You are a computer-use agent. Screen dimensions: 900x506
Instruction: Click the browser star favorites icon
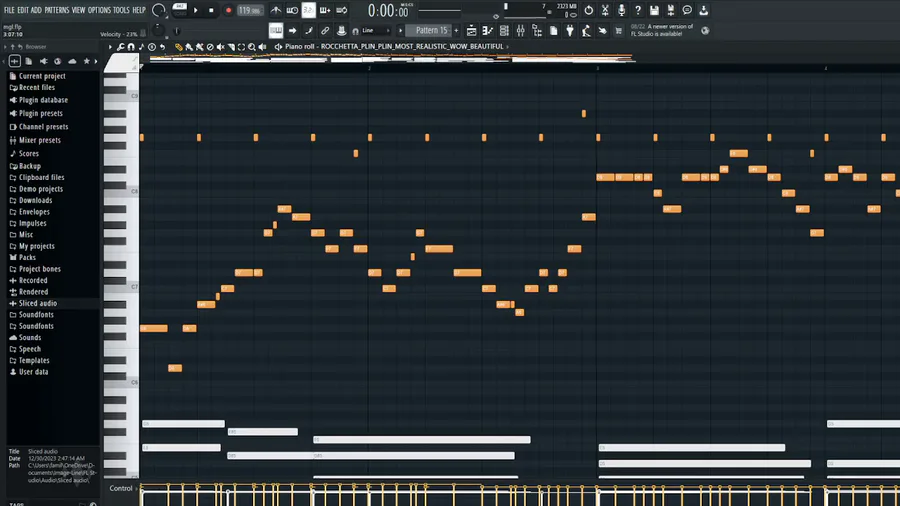87,61
